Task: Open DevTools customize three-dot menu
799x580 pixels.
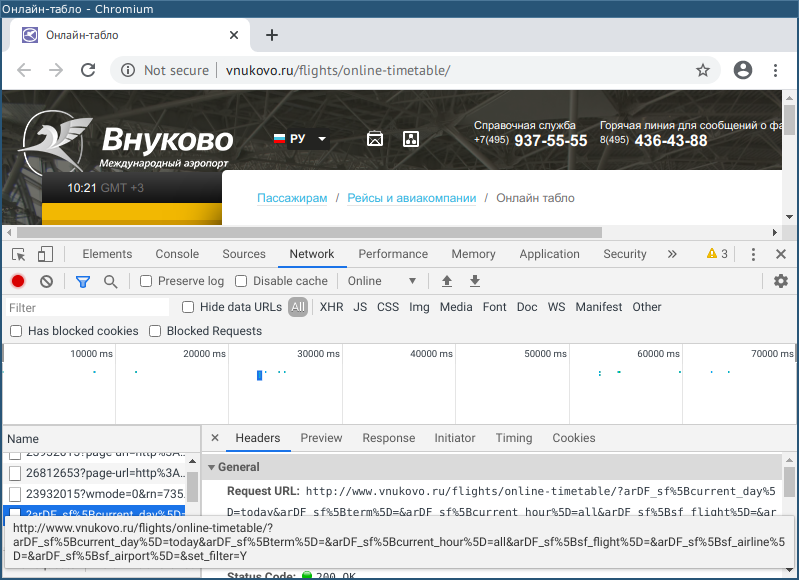Action: (753, 254)
